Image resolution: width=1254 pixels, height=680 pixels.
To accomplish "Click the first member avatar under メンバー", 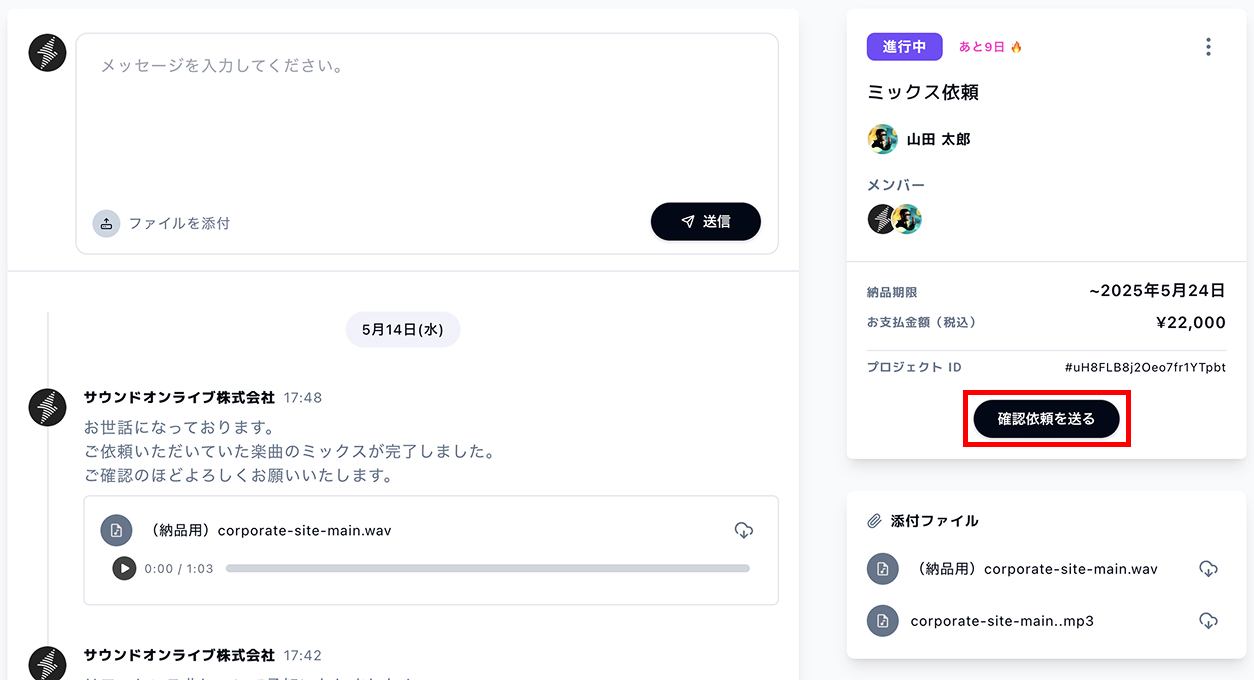I will pos(880,219).
